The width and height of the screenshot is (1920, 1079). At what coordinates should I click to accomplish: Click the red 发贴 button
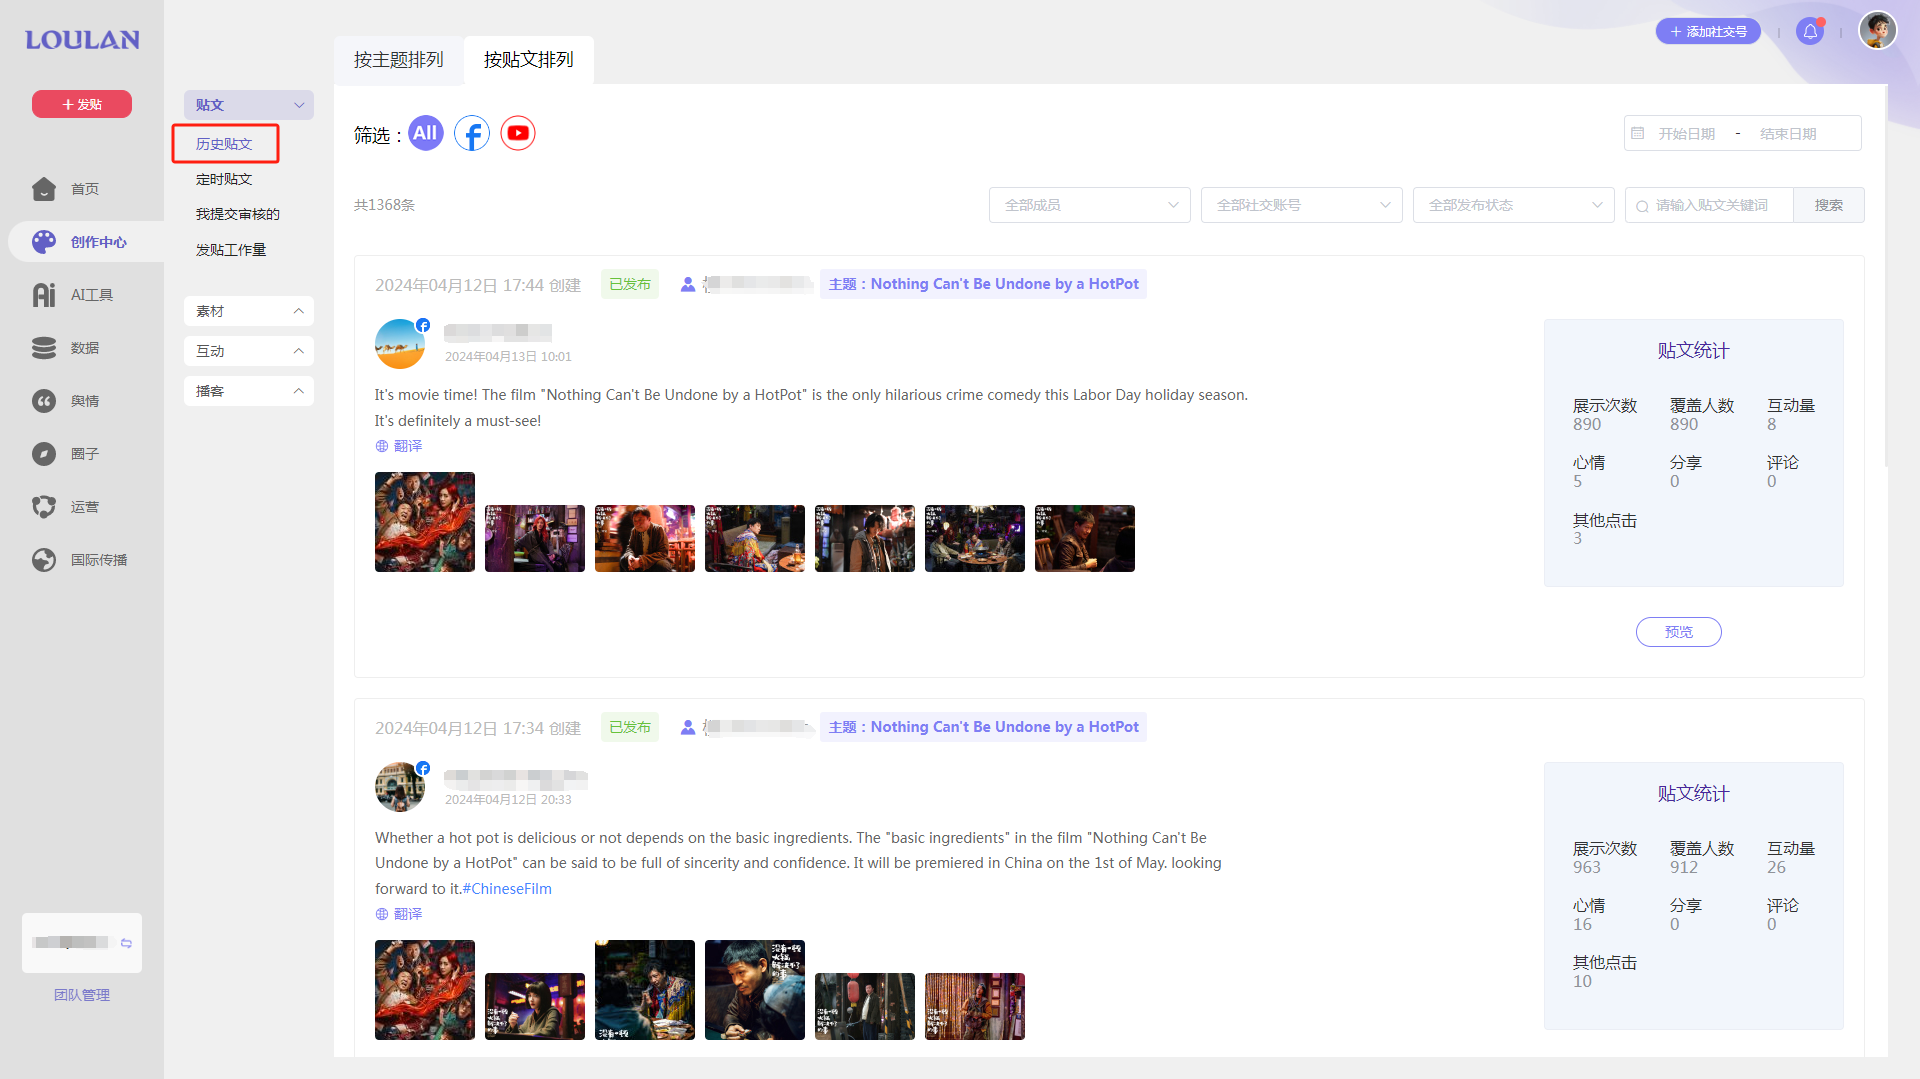82,104
